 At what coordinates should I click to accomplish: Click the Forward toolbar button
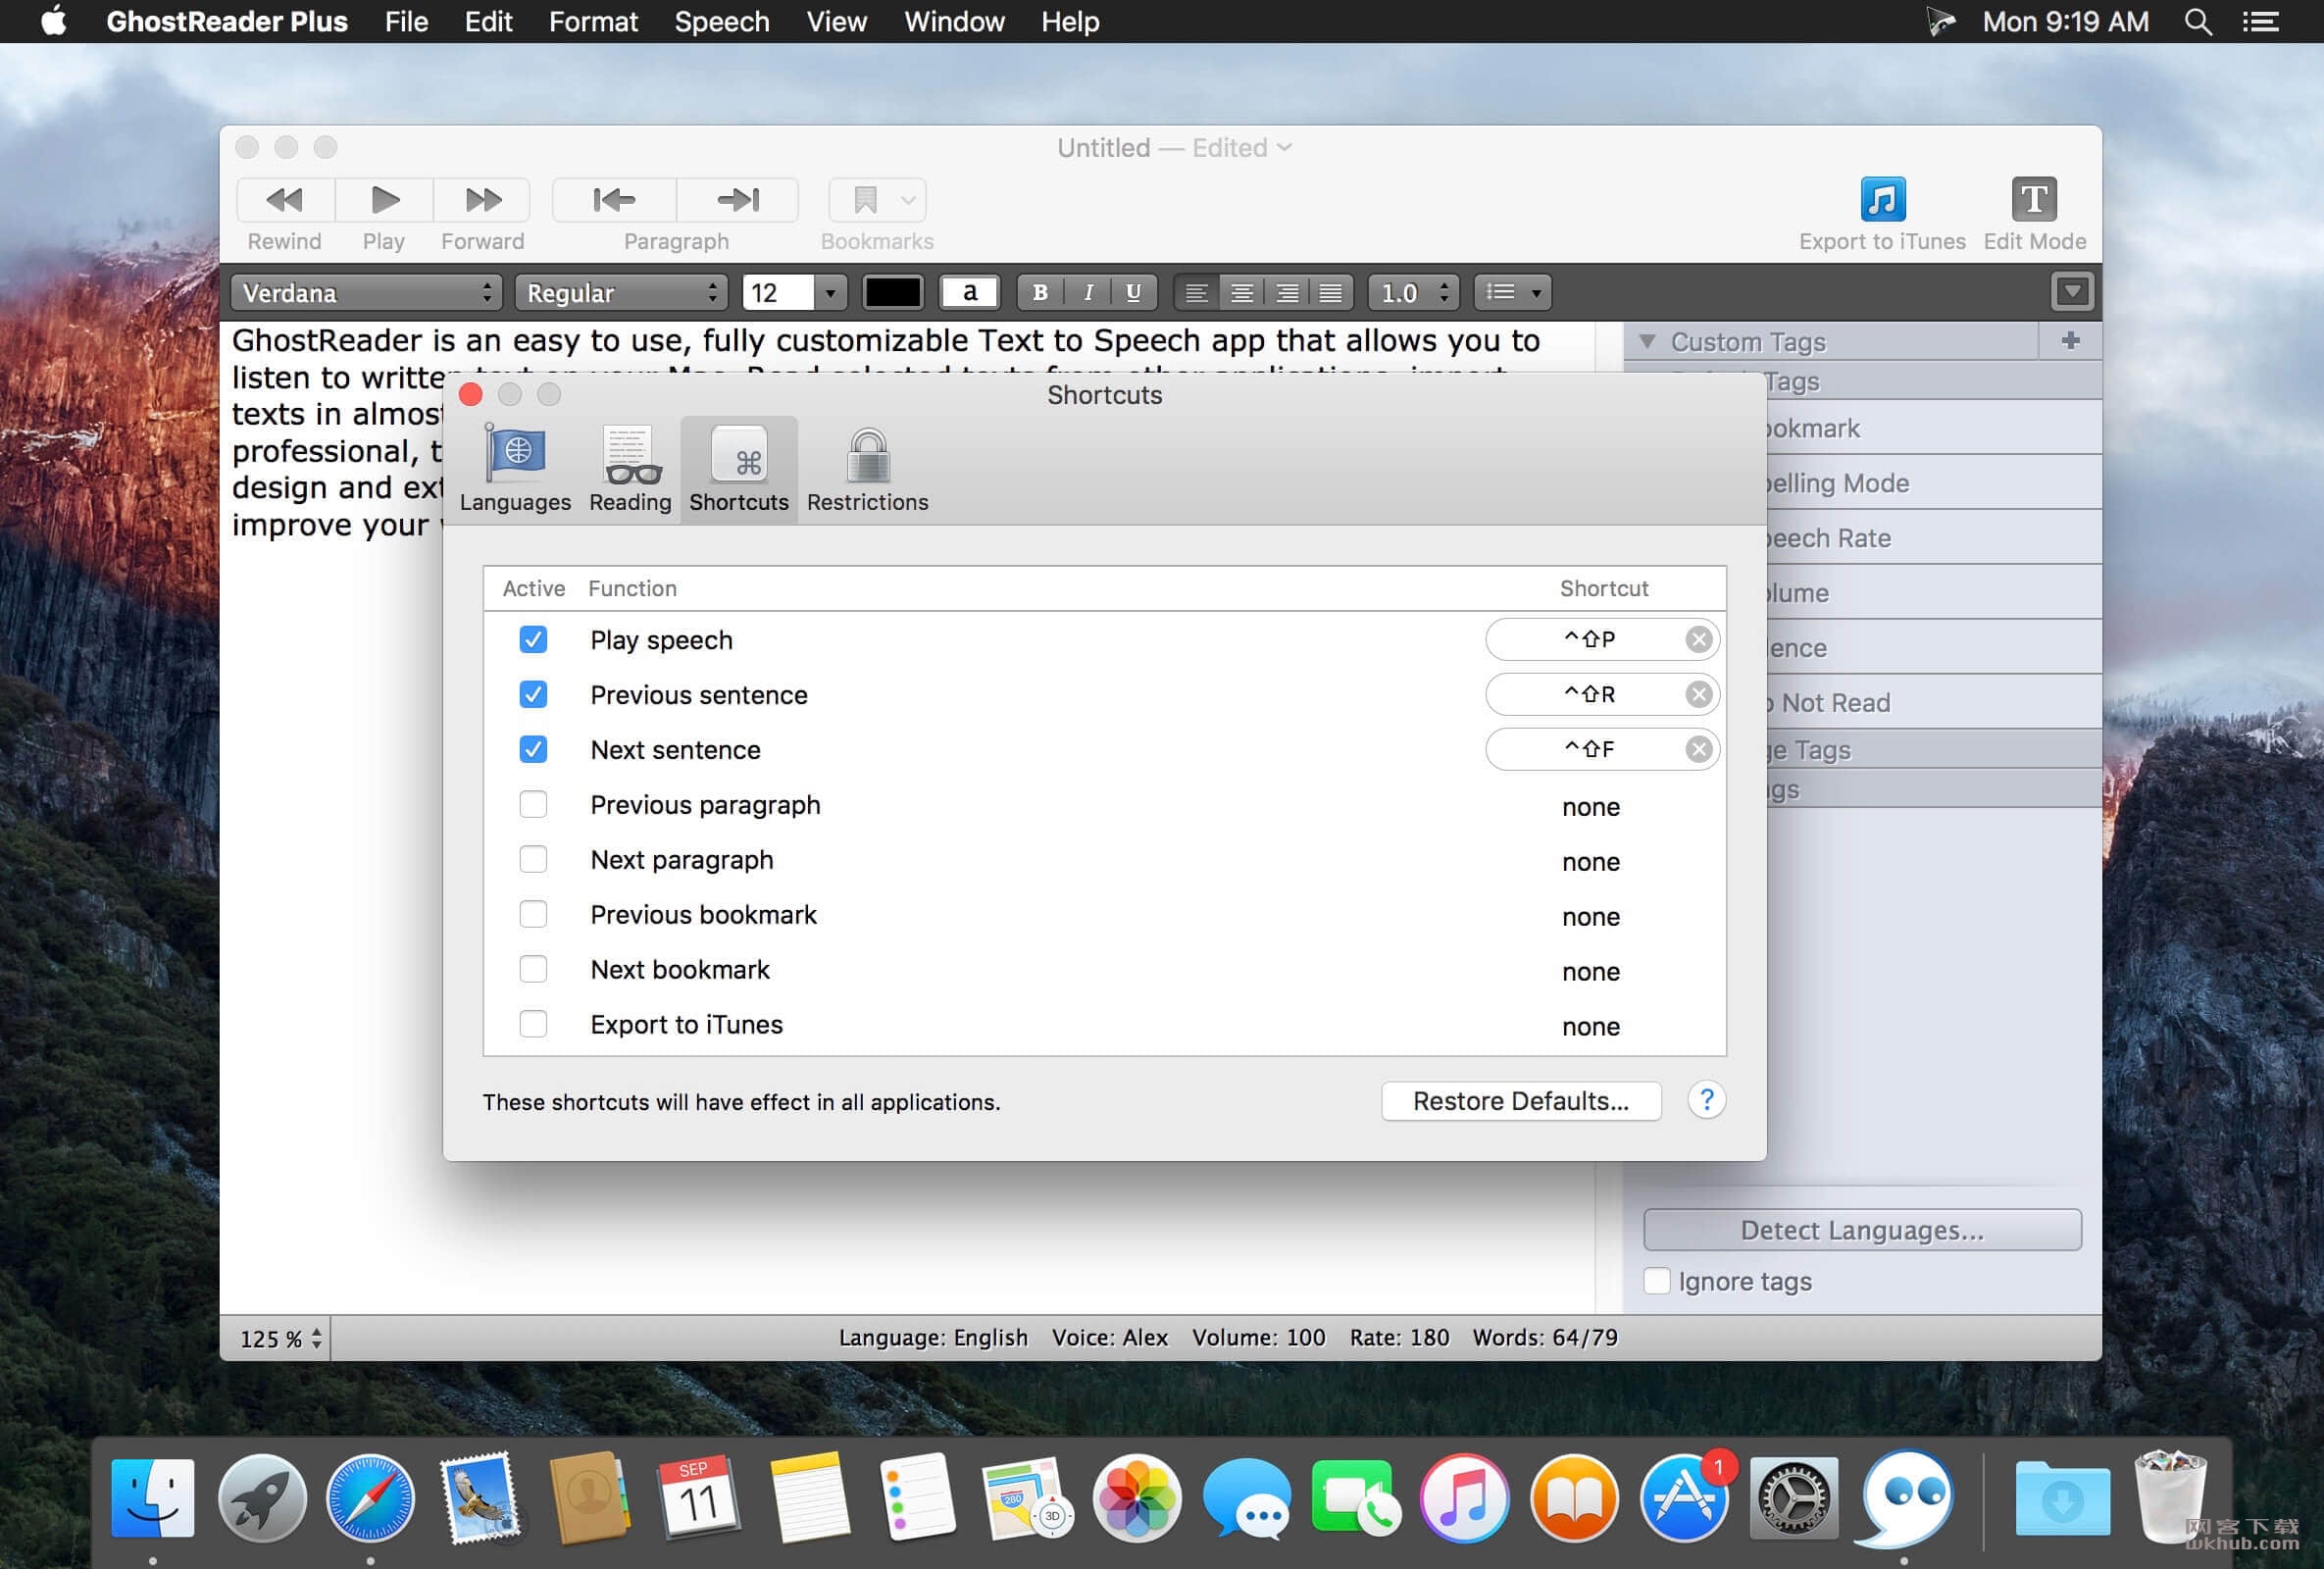click(x=482, y=200)
